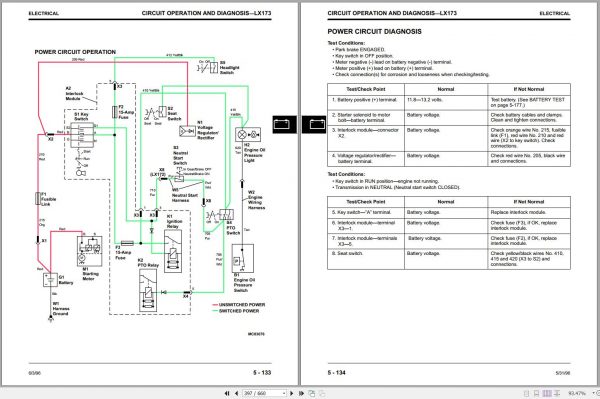Click the UNSWITCHED POWER legend entry

point(238,305)
